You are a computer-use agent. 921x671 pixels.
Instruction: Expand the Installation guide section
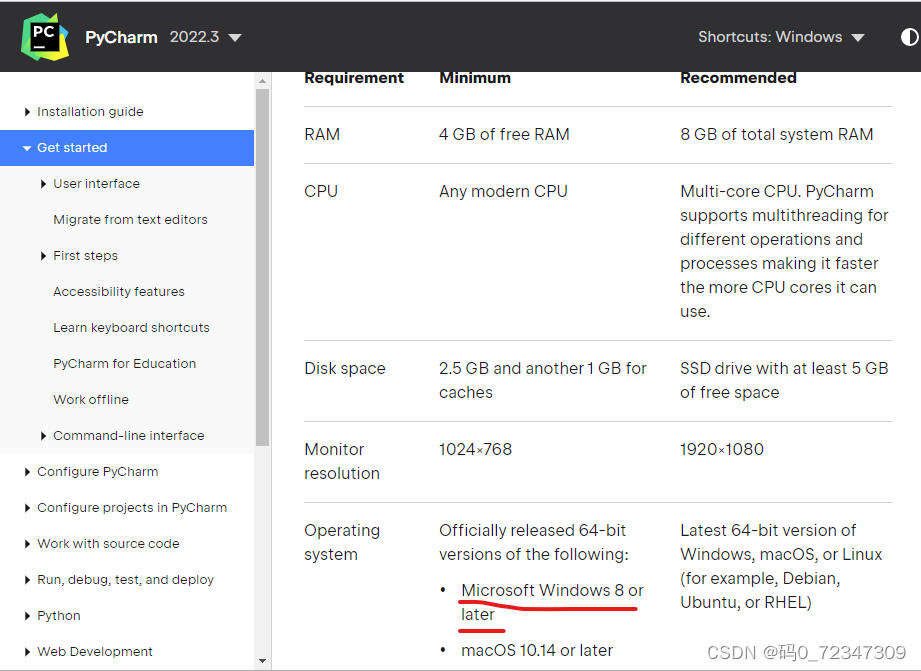pos(26,112)
